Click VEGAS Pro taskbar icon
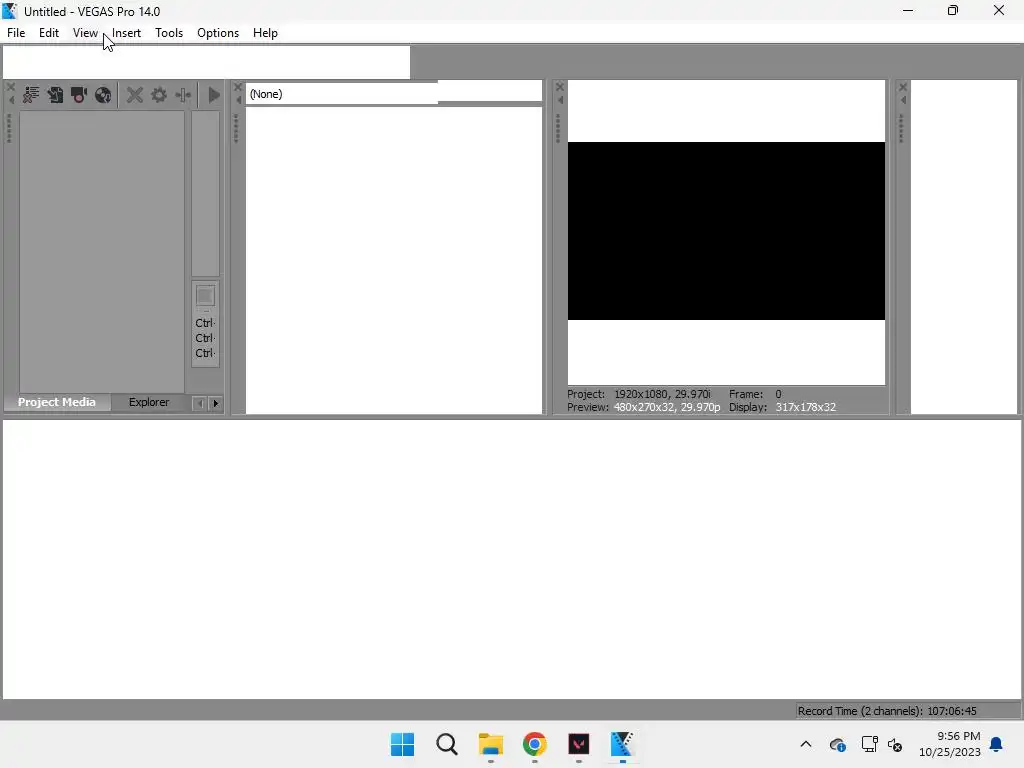Viewport: 1024px width, 768px height. tap(622, 744)
